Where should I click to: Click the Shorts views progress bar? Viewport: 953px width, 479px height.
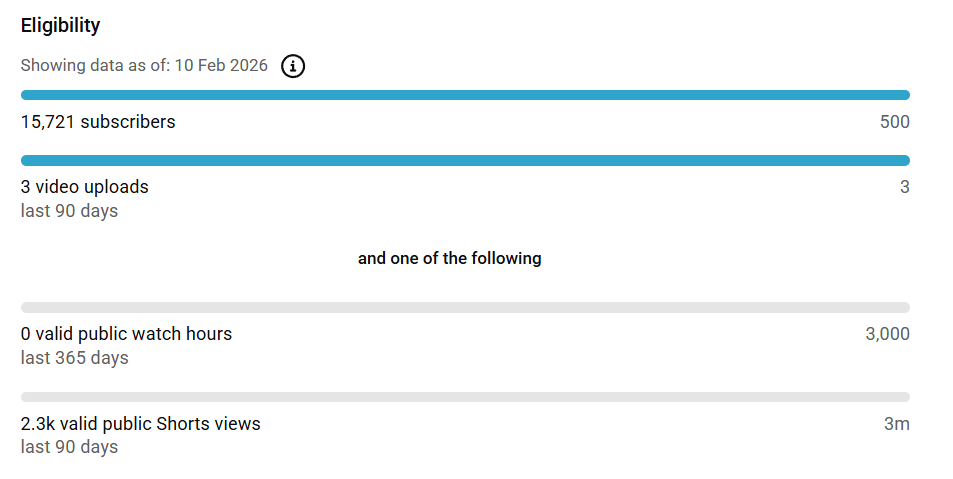[465, 397]
